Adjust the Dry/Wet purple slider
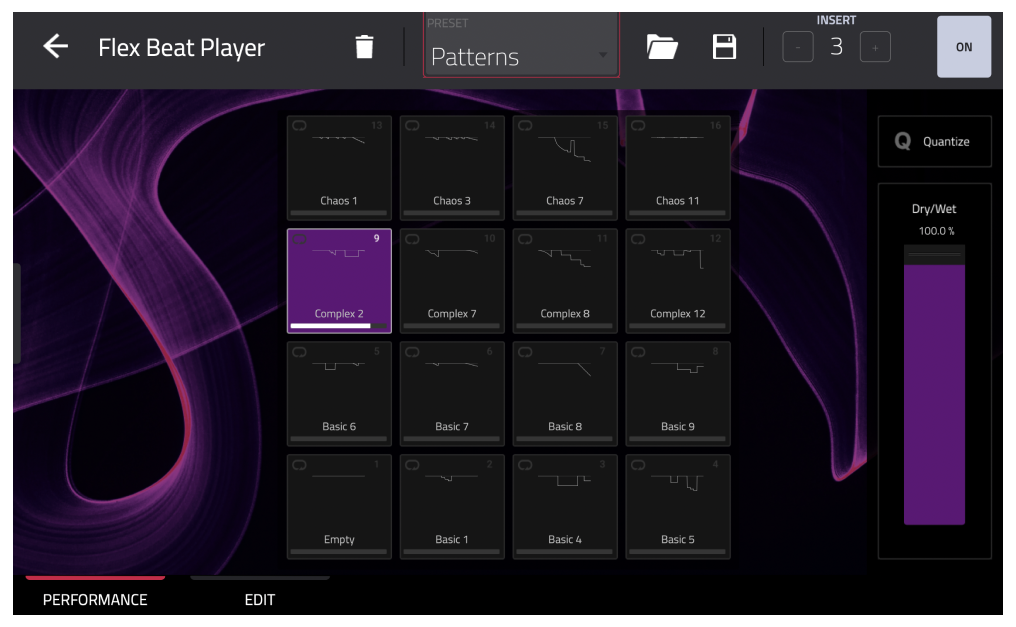Viewport: 1016px width, 627px height. 934,393
